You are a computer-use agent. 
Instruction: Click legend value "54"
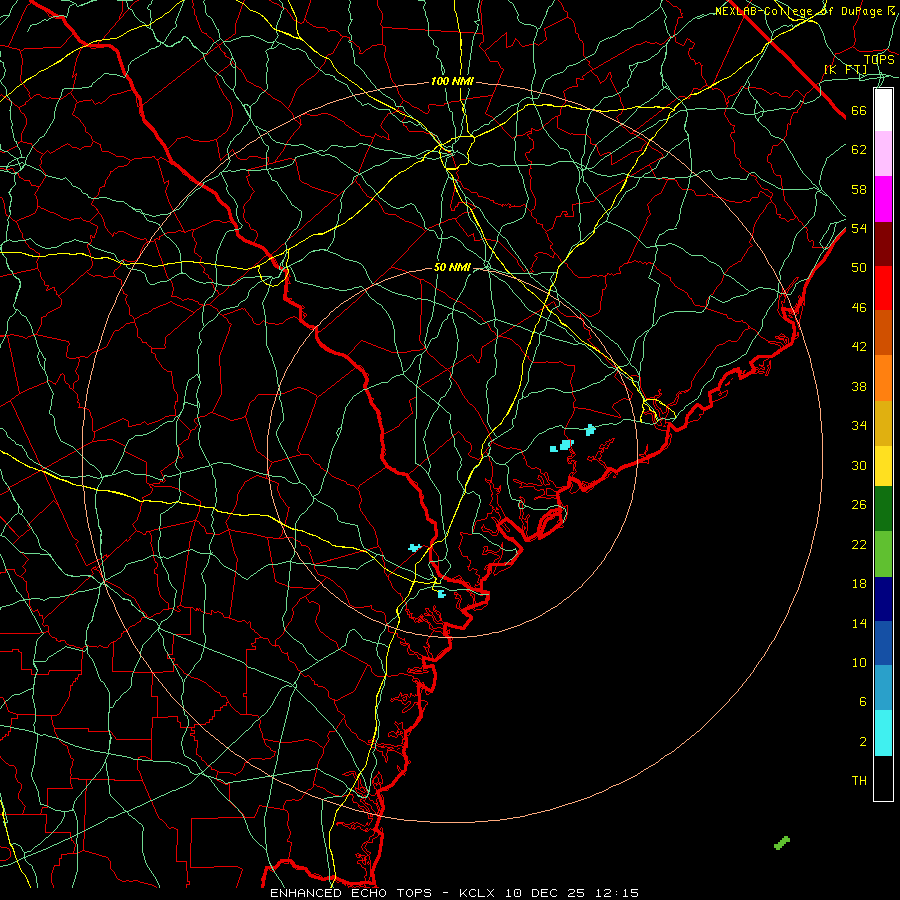[859, 228]
